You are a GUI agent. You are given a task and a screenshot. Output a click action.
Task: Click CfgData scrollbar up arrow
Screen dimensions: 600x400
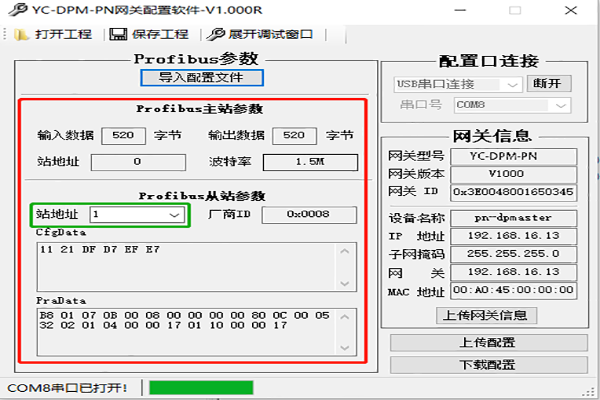pos(345,251)
